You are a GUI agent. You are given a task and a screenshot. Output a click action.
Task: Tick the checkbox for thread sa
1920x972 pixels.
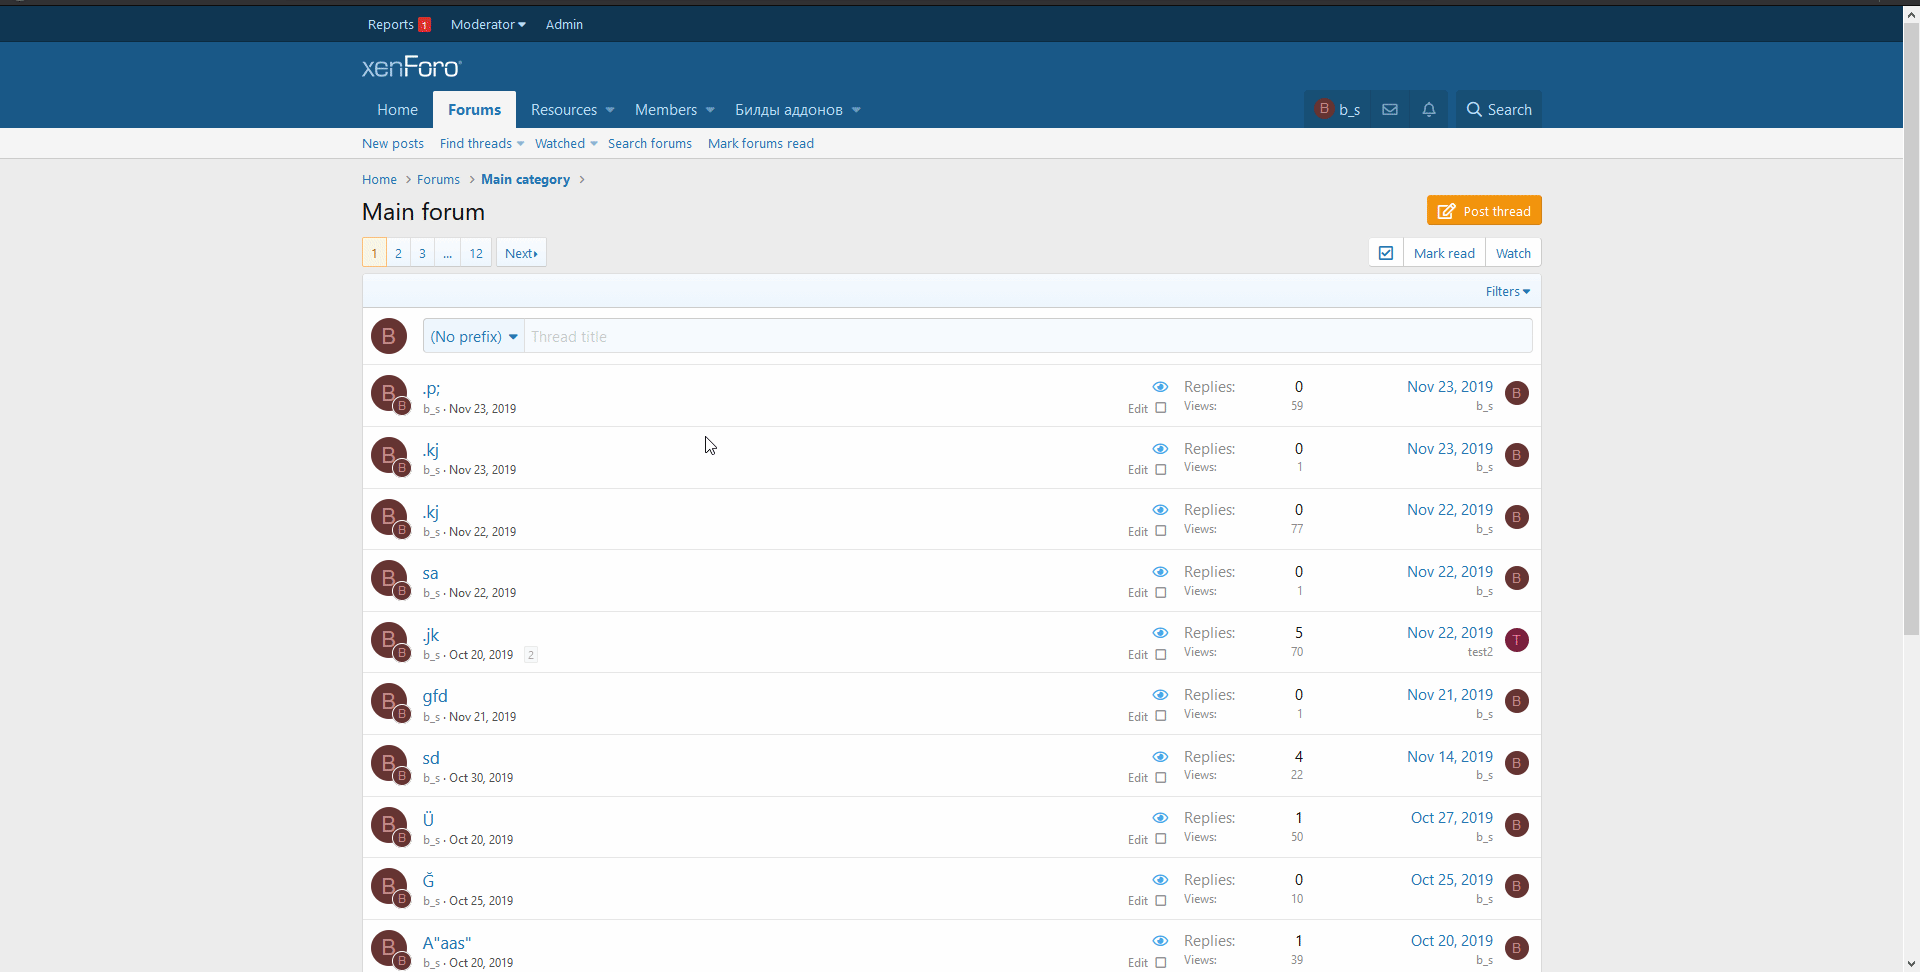(1161, 593)
